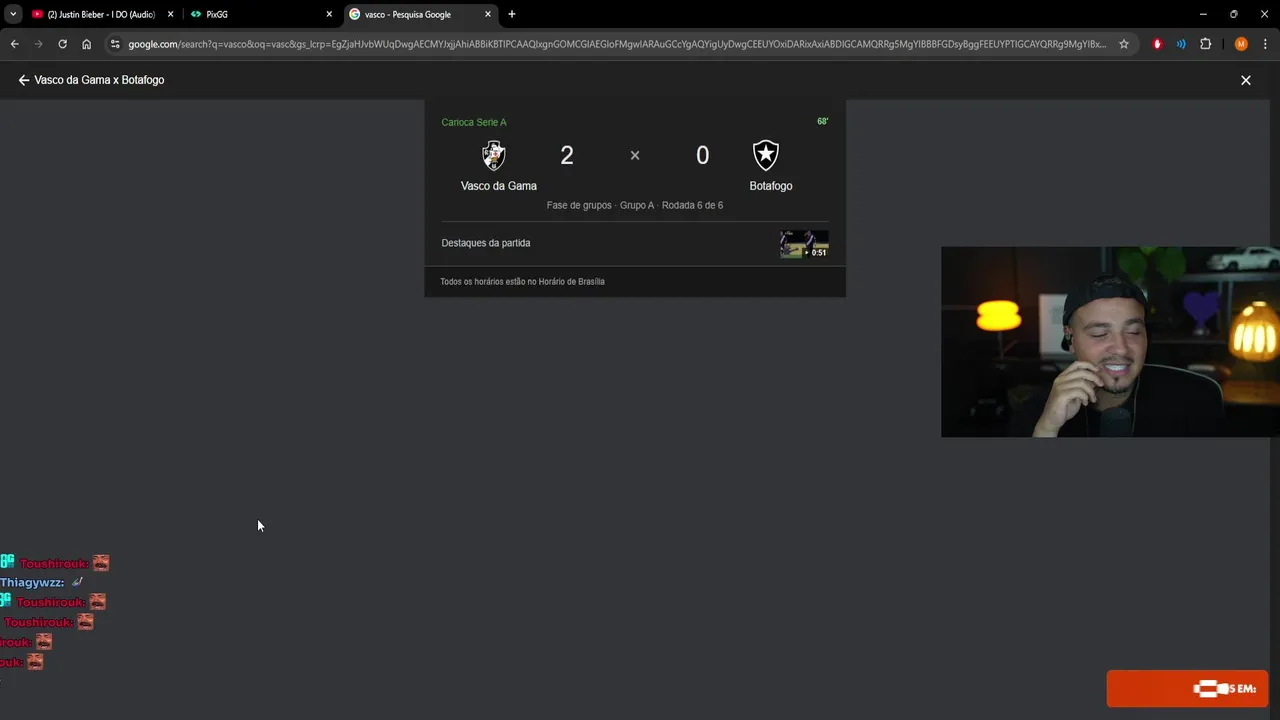
Task: Close the PixGG tab
Action: click(x=329, y=14)
